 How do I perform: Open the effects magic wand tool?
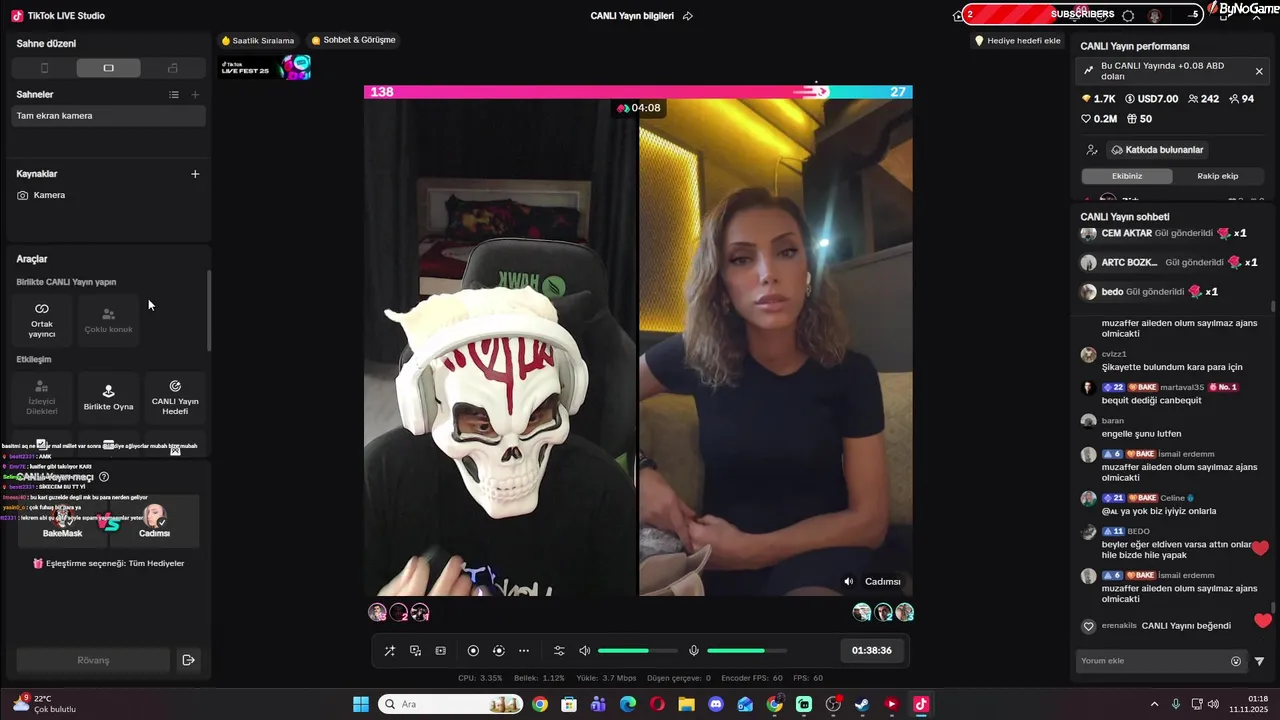(390, 651)
